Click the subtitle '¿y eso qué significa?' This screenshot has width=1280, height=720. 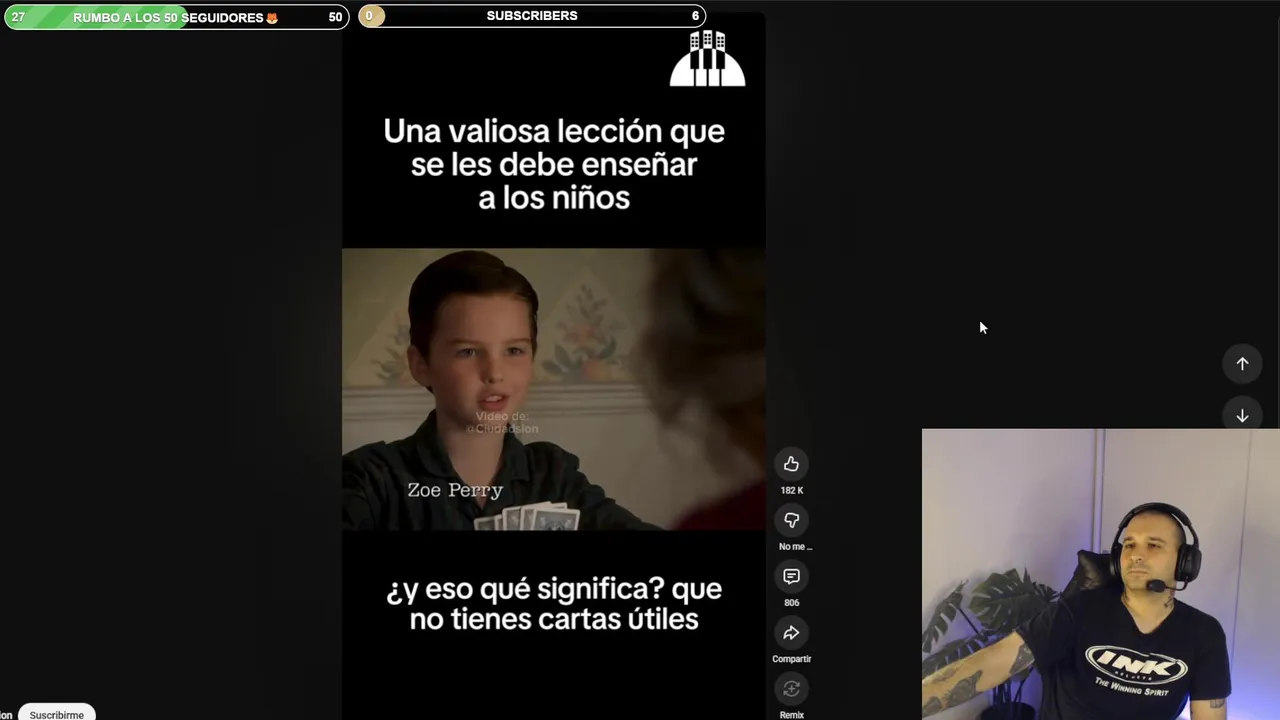coord(525,589)
